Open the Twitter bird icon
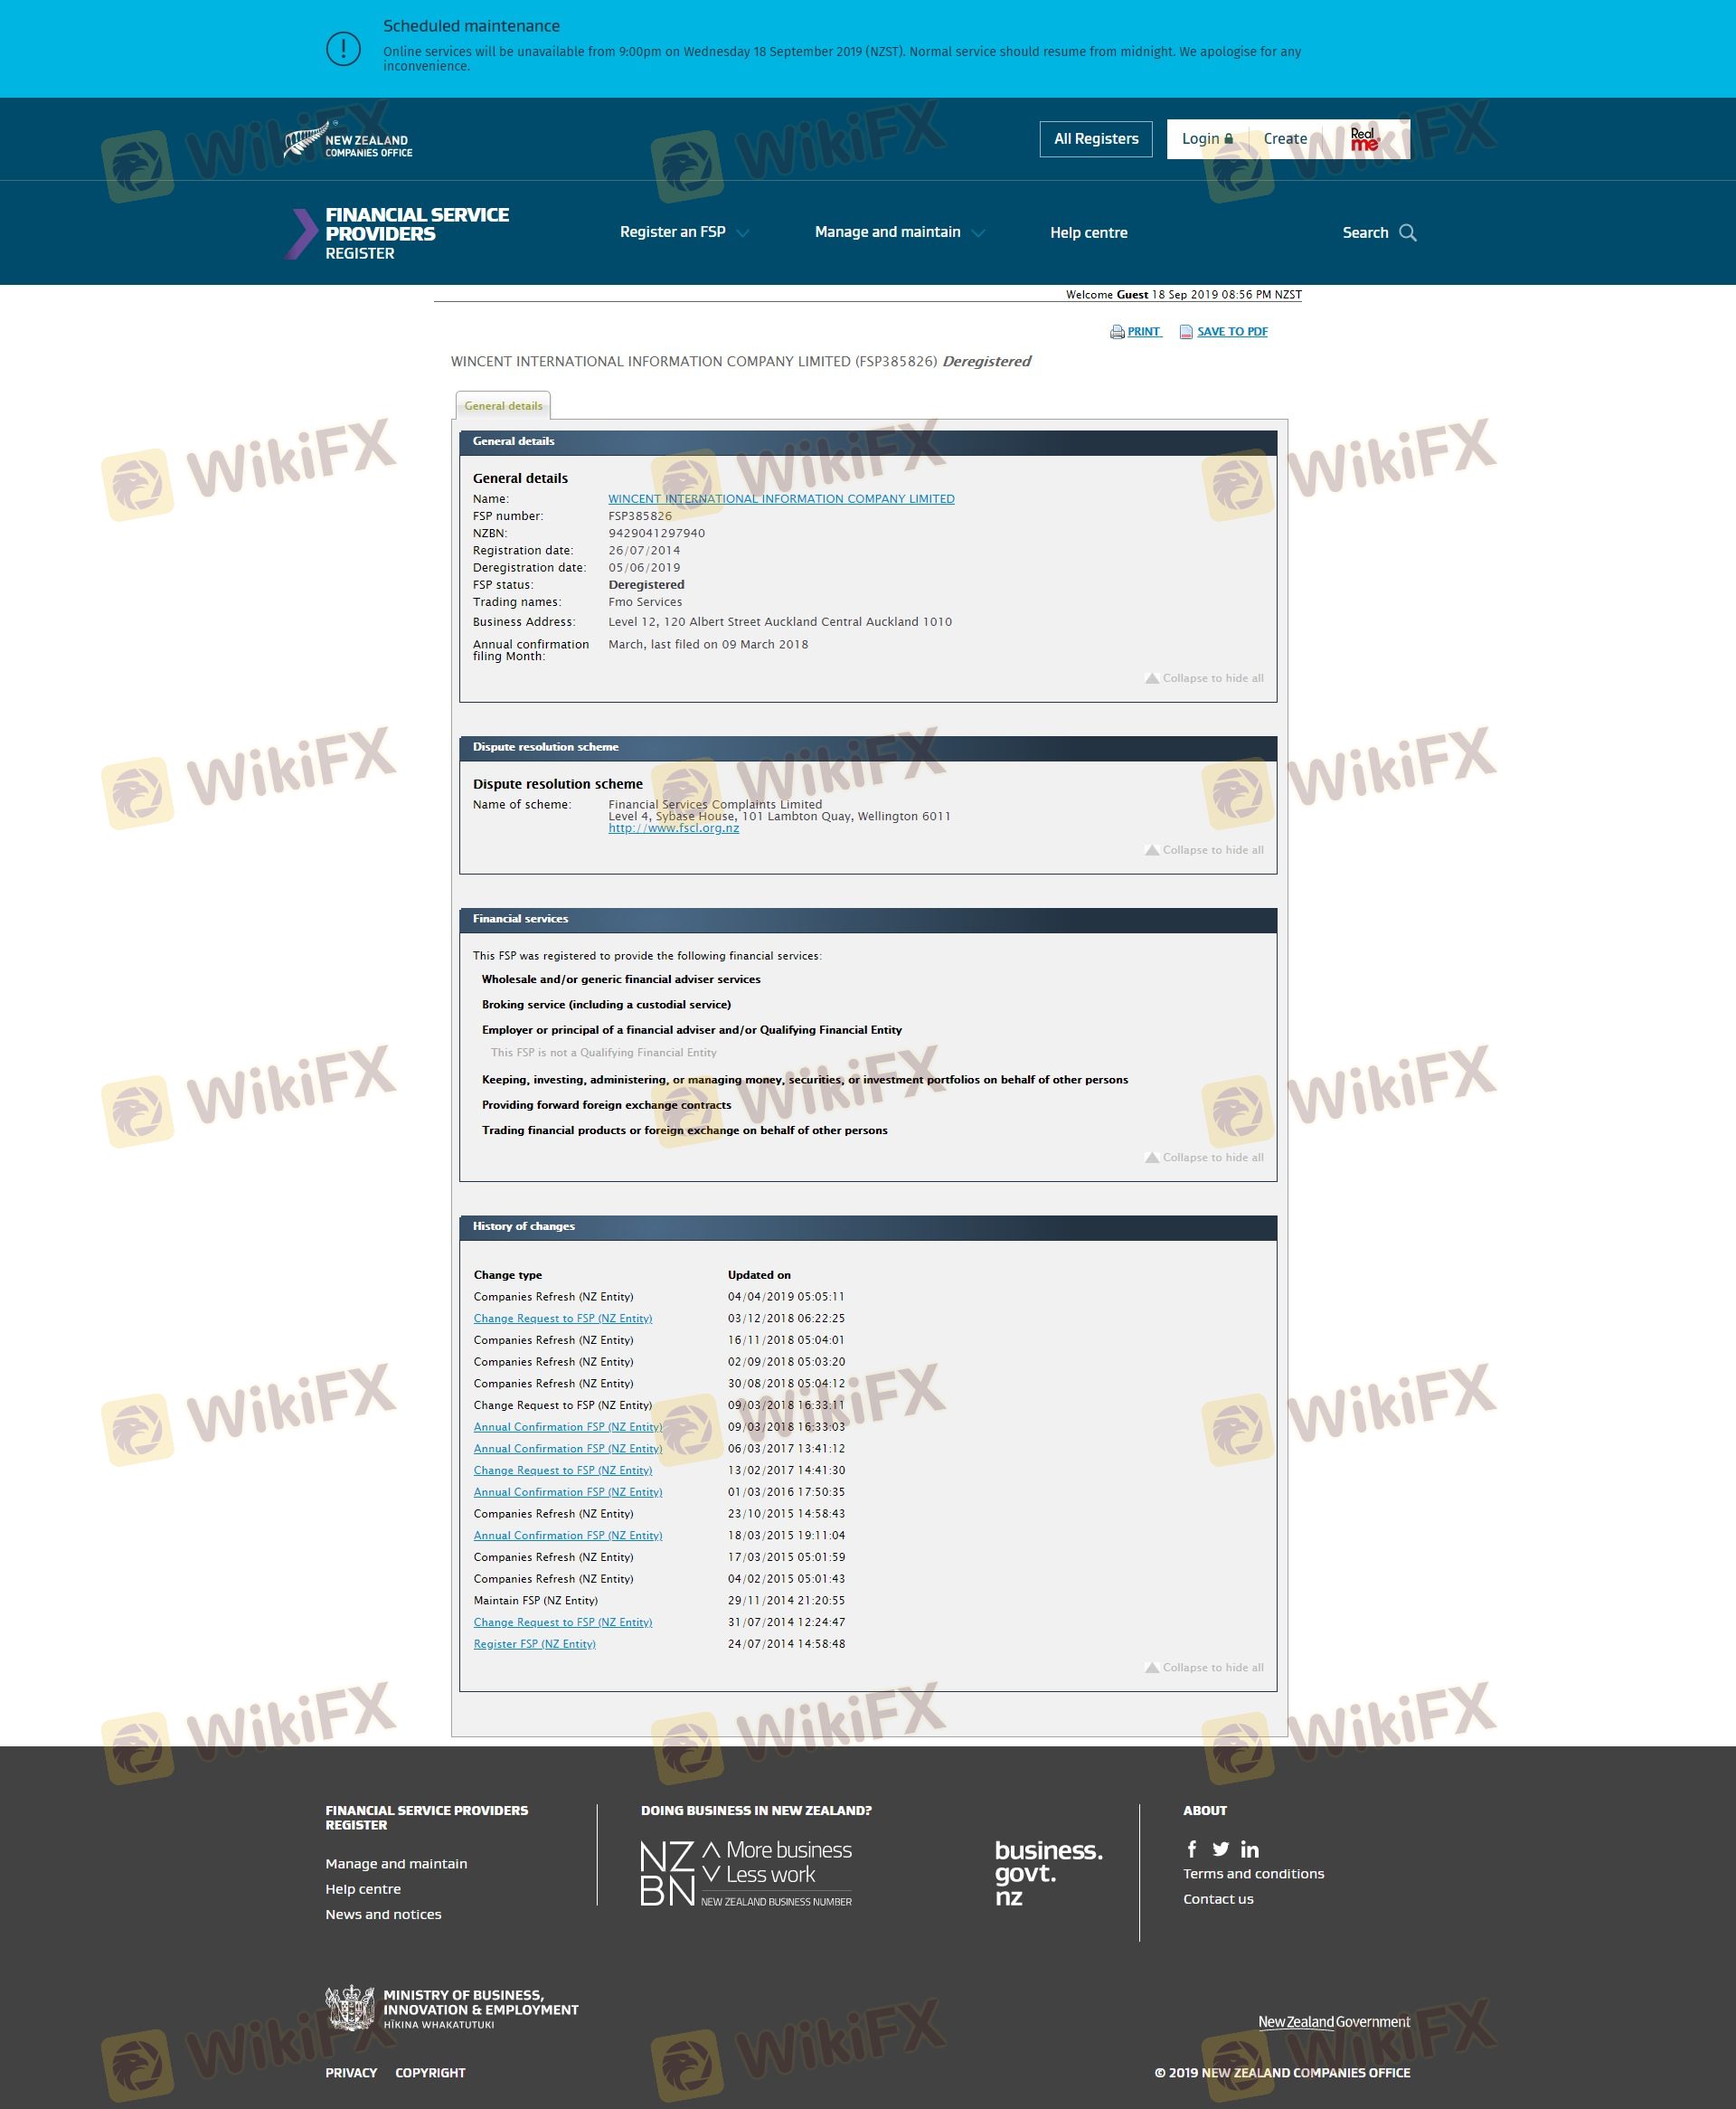1736x2109 pixels. pos(1220,1849)
